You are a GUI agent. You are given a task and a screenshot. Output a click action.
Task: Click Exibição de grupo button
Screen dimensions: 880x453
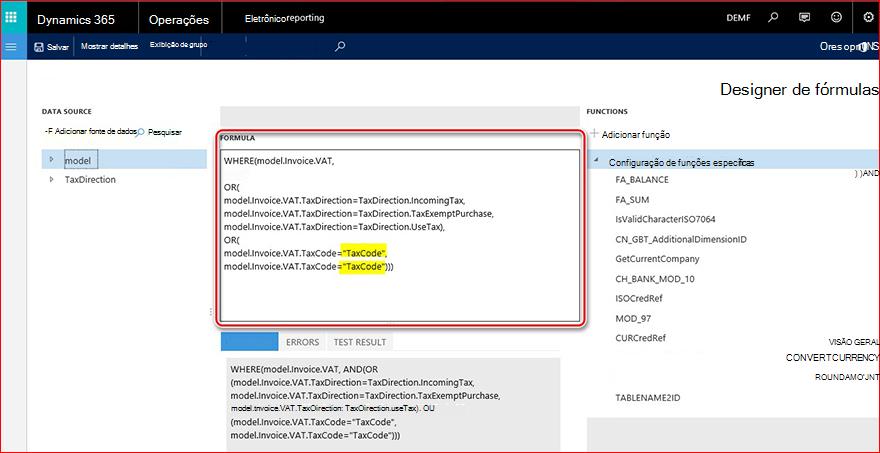pos(178,45)
